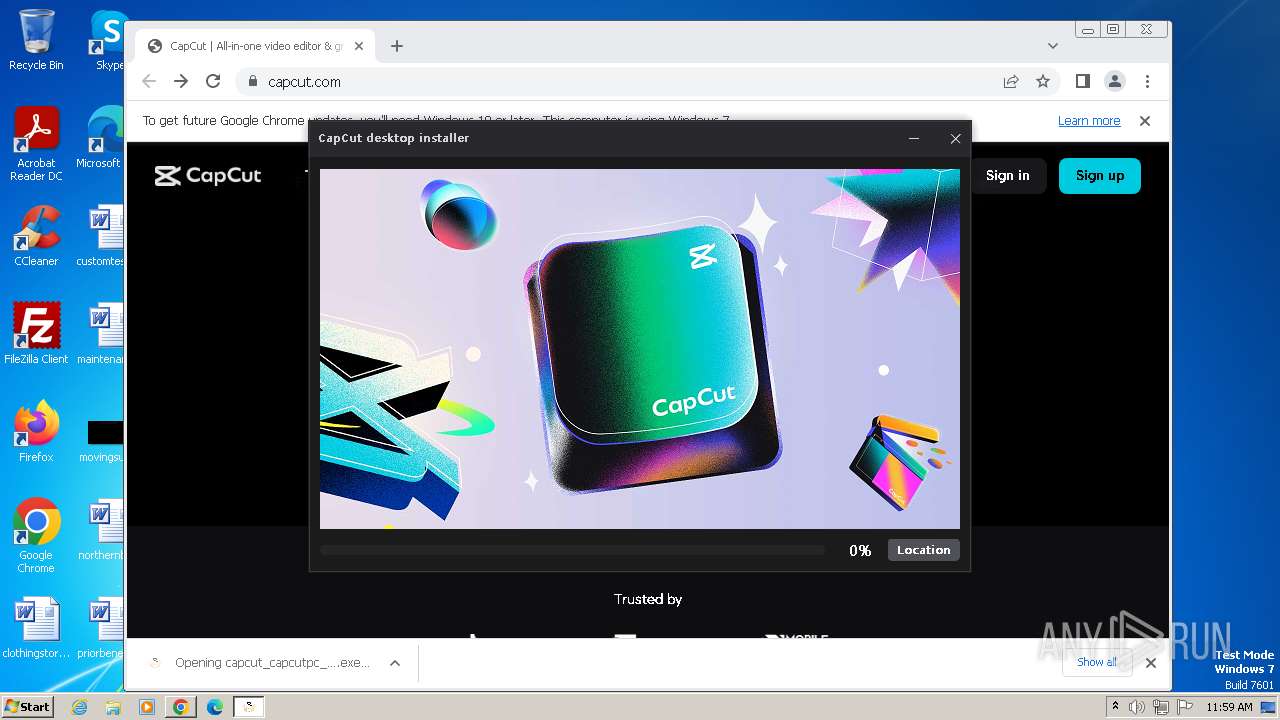Screen dimensions: 1280x720
Task: Select the CapCut All-in-one video editor tab
Action: 255,46
